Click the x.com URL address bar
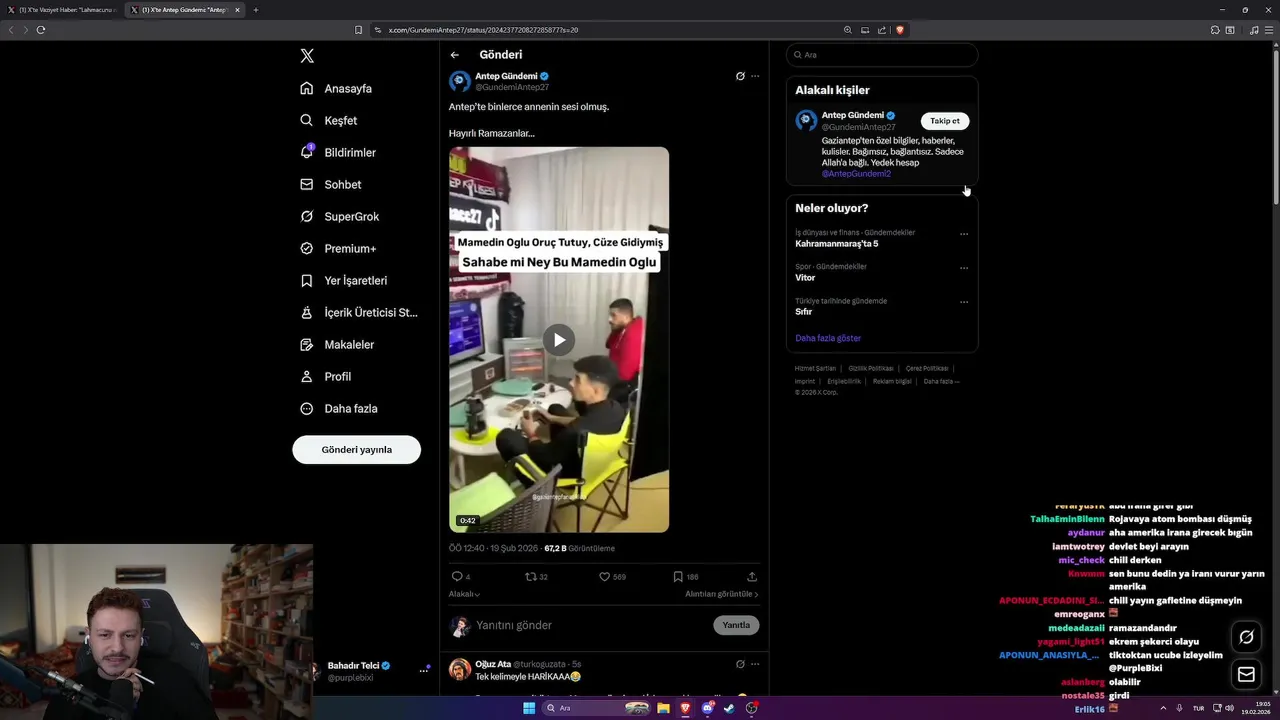1280x720 pixels. click(610, 30)
